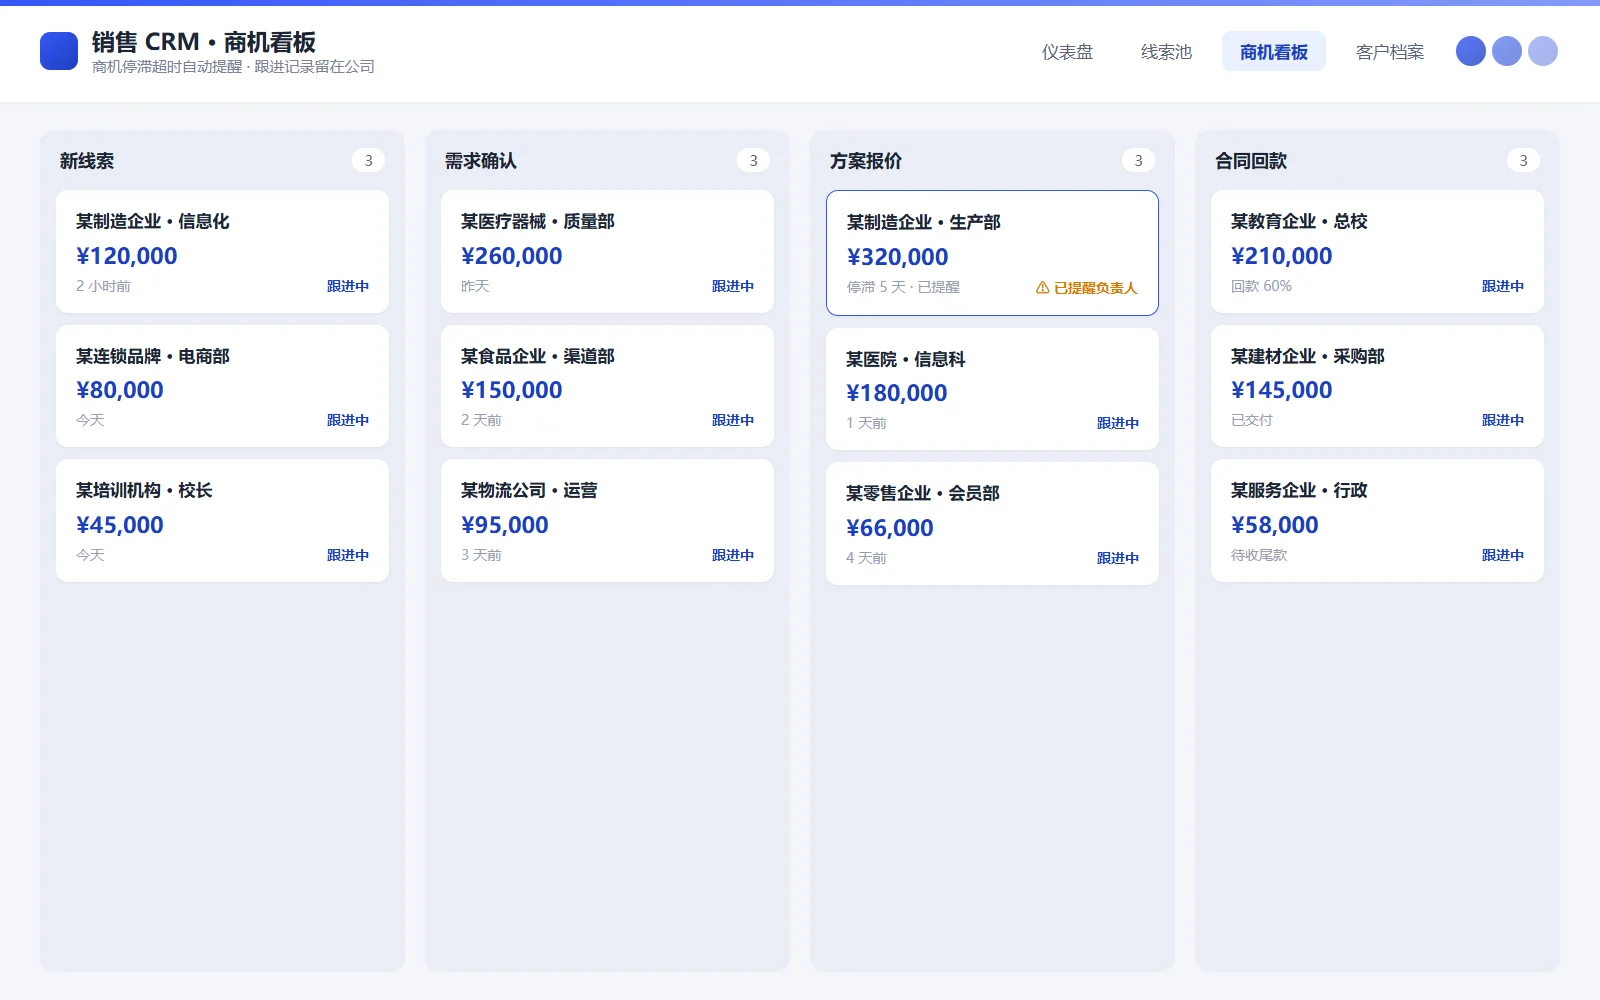Click the darkest blue avatar circle
Screen dimensions: 1600x1000
tap(1471, 51)
